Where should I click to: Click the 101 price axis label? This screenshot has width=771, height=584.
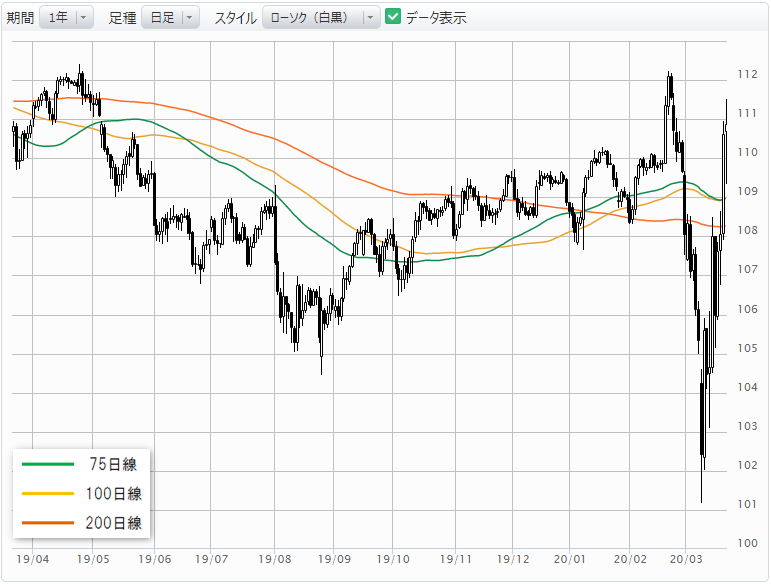click(x=747, y=504)
